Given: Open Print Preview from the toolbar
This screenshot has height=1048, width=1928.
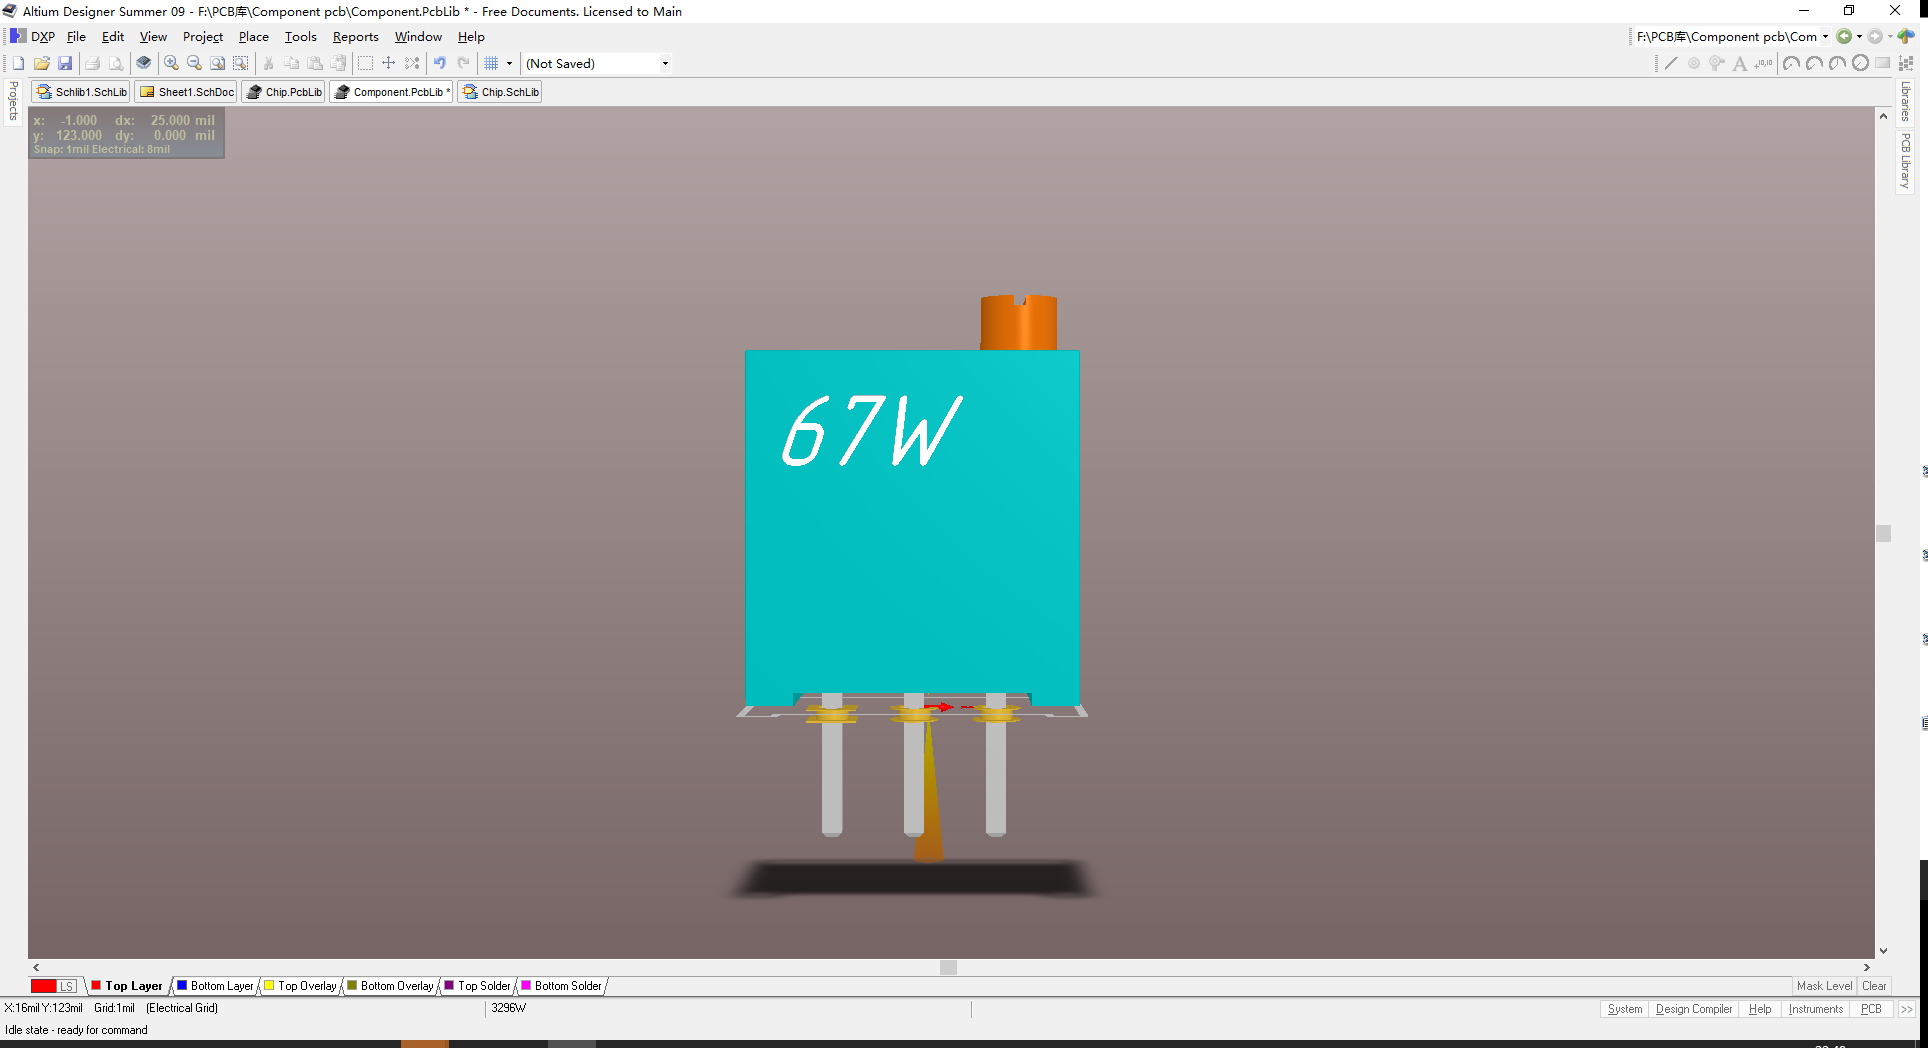Looking at the screenshot, I should tap(116, 63).
